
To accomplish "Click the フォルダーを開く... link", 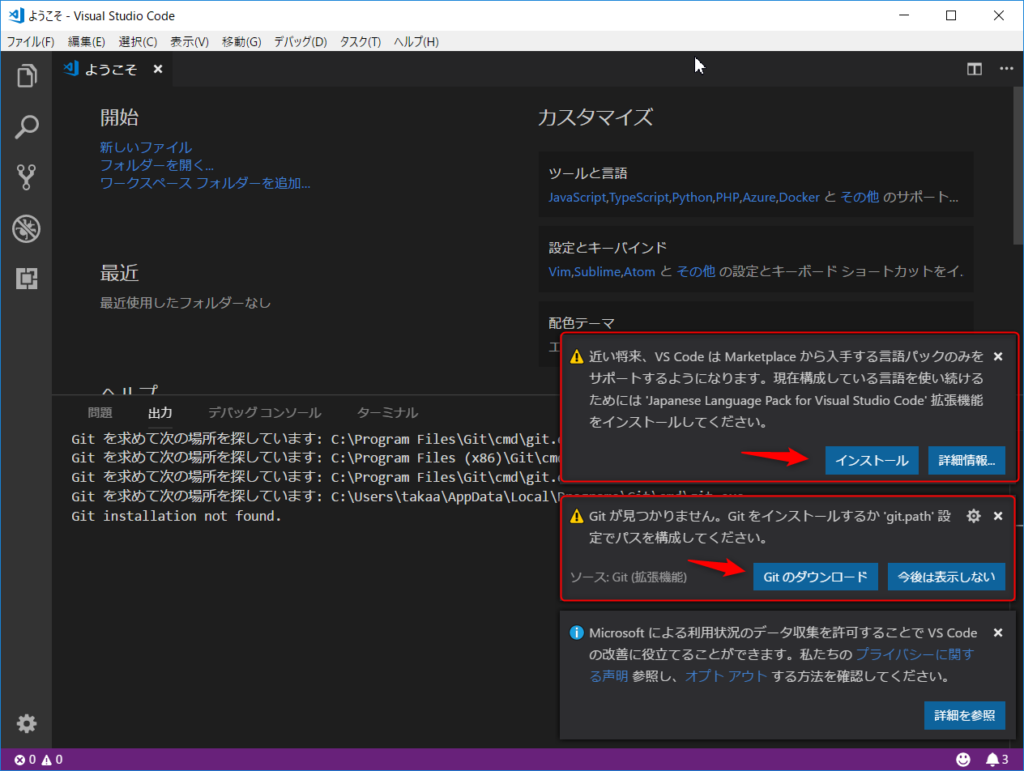I will point(157,165).
